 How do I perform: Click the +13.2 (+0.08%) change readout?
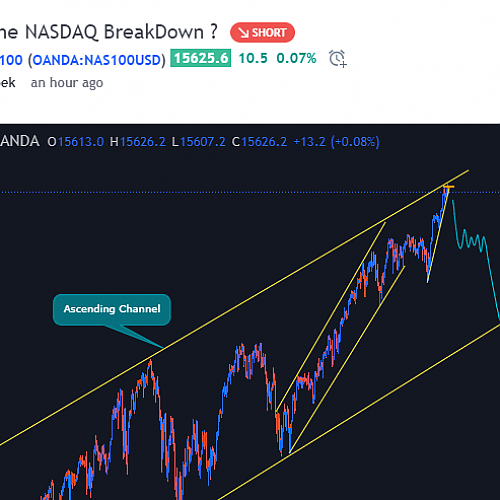click(336, 142)
